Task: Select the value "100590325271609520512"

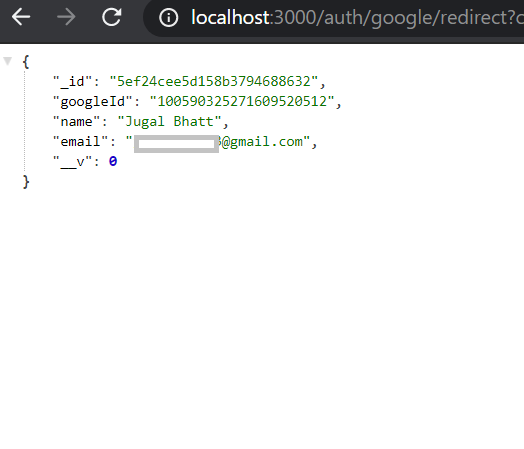Action: pos(242,102)
